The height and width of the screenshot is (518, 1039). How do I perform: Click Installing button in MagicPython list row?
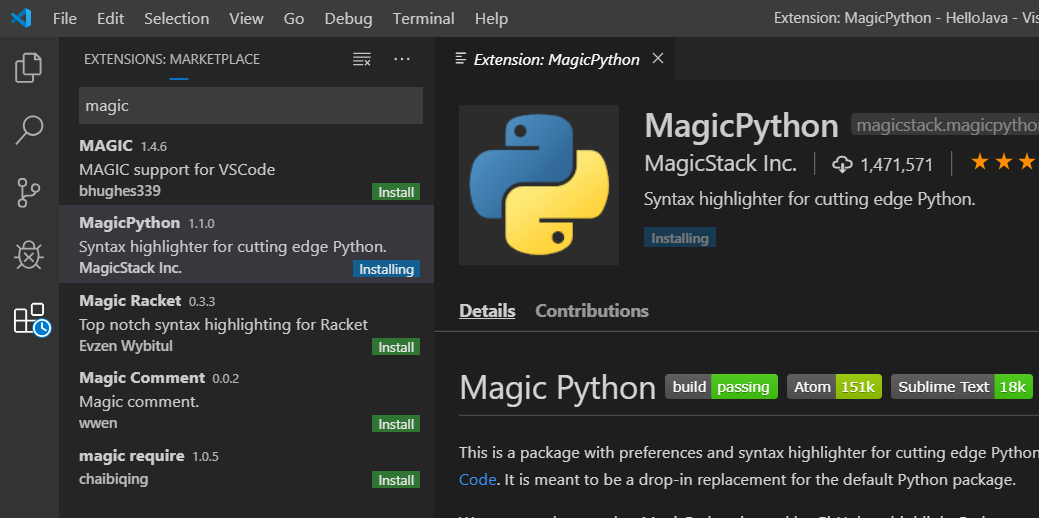386,269
